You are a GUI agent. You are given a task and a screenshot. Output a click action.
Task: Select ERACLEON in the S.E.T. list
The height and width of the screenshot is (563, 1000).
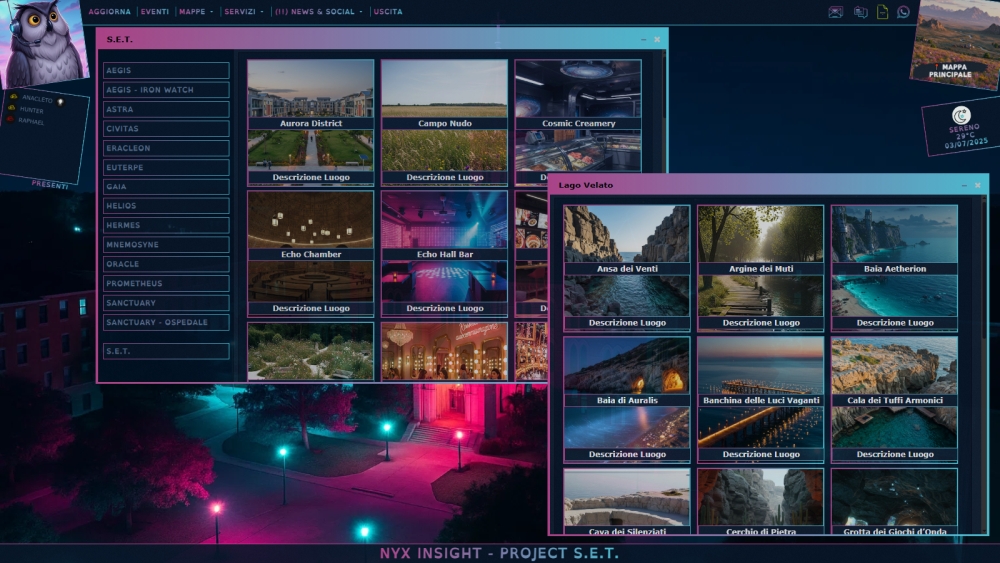tap(166, 148)
